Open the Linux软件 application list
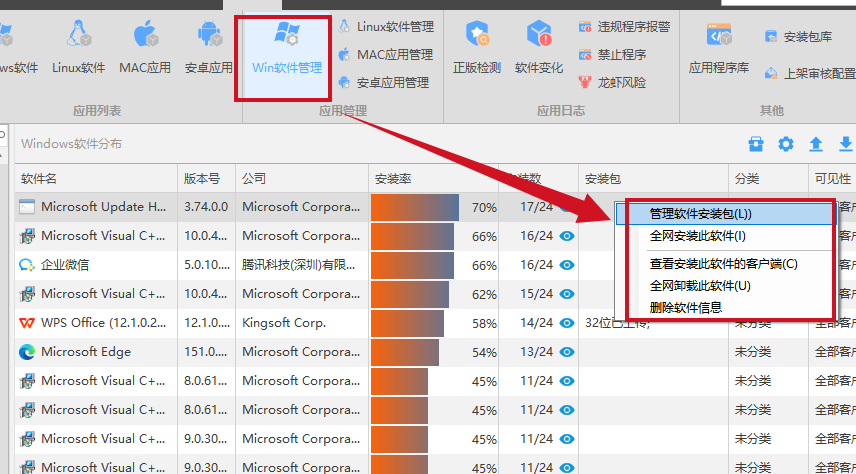 coord(79,48)
